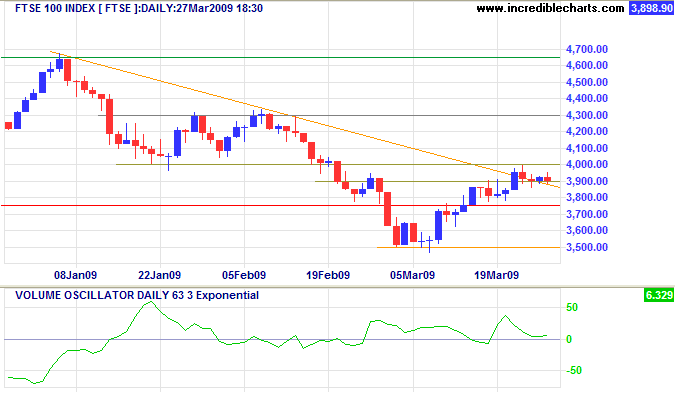Image resolution: width=675 pixels, height=395 pixels.
Task: Select the 3,898.90 last price box
Action: 651,8
